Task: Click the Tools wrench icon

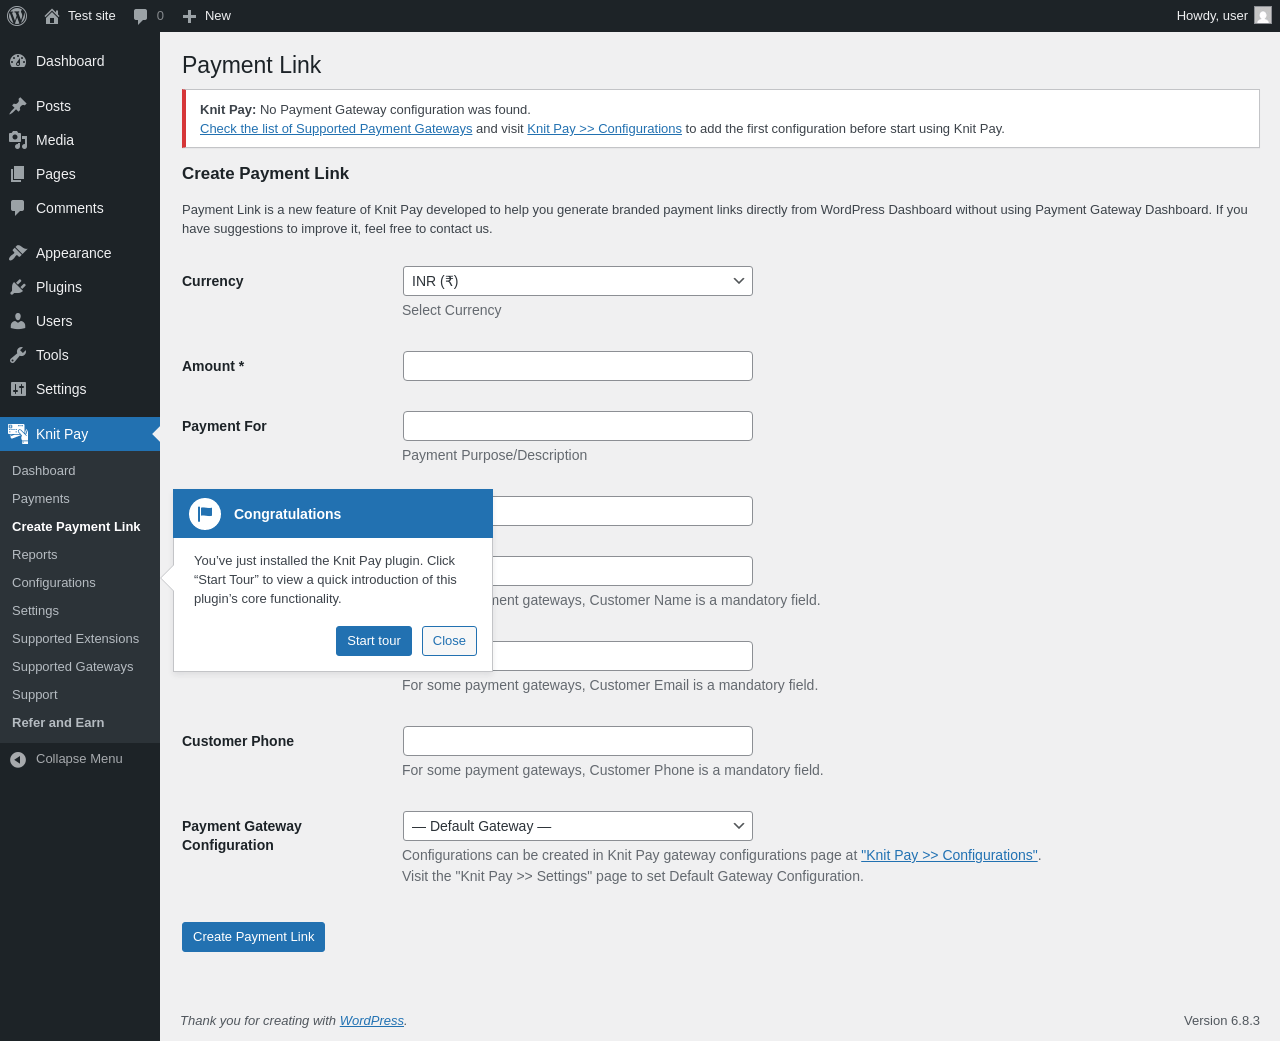Action: point(18,355)
